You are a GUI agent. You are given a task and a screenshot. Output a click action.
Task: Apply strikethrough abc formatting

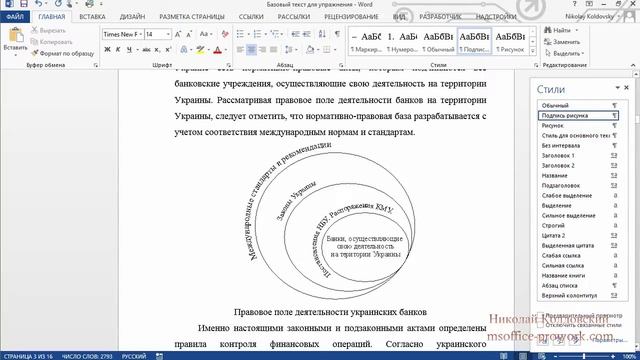point(146,49)
